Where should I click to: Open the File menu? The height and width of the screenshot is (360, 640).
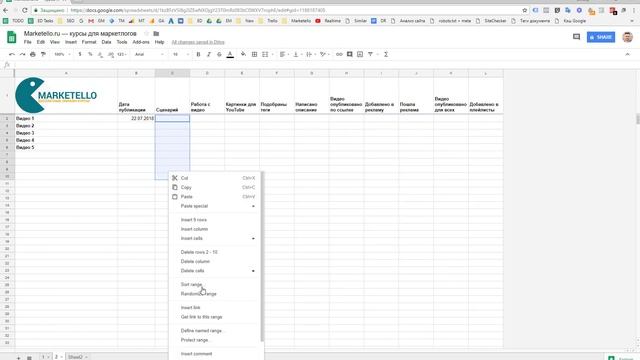point(27,42)
